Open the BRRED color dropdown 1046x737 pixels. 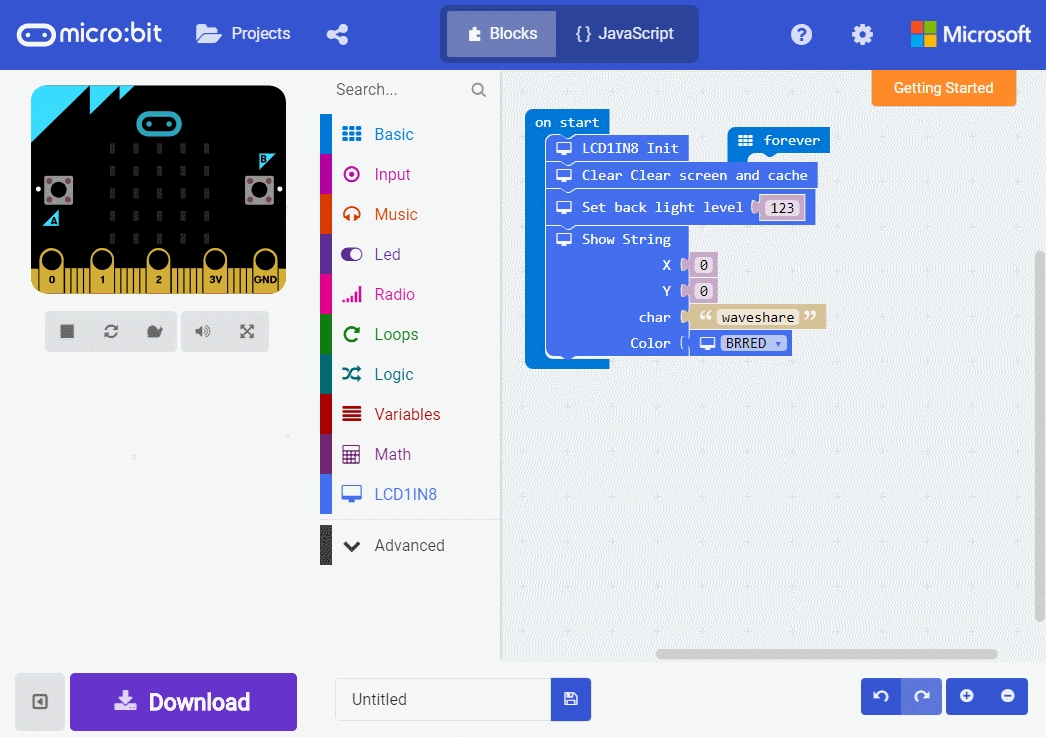coord(778,343)
